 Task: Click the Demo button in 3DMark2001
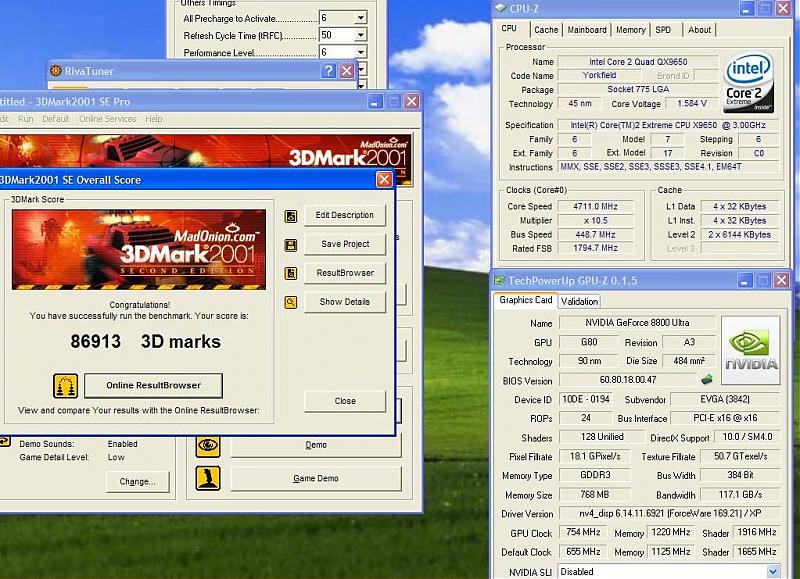[x=316, y=445]
